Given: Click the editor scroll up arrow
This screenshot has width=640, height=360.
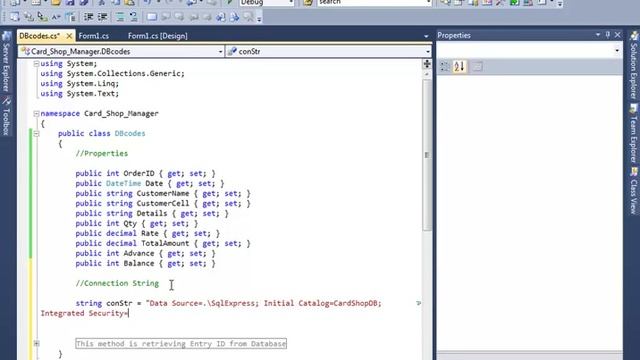Looking at the screenshot, I should (x=427, y=74).
